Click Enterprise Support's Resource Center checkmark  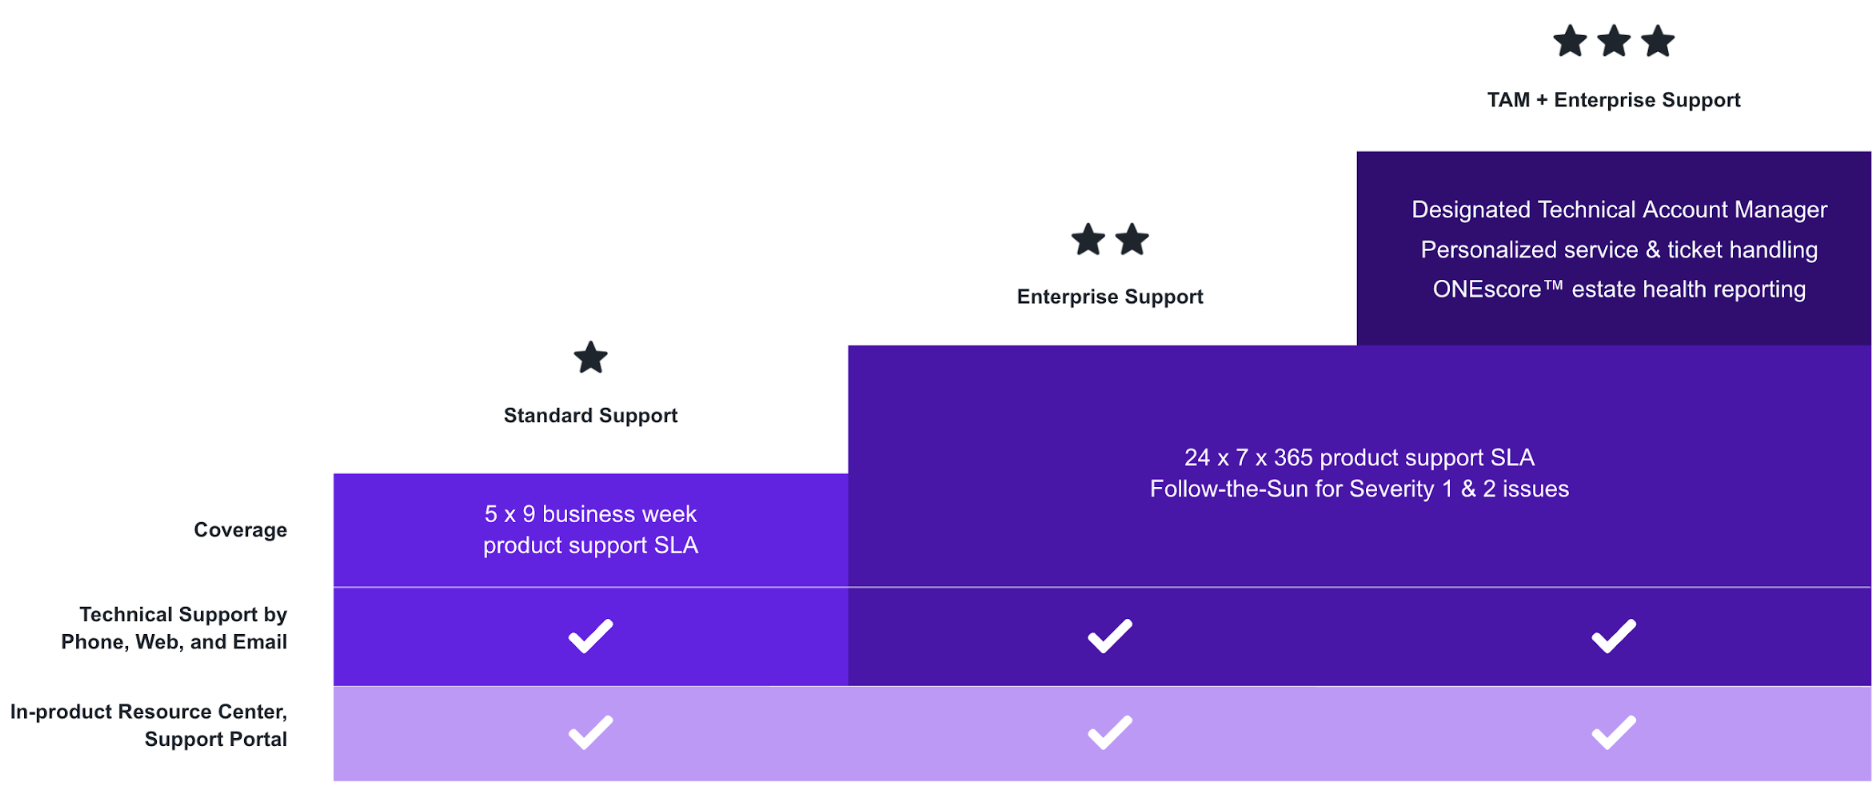click(1110, 733)
